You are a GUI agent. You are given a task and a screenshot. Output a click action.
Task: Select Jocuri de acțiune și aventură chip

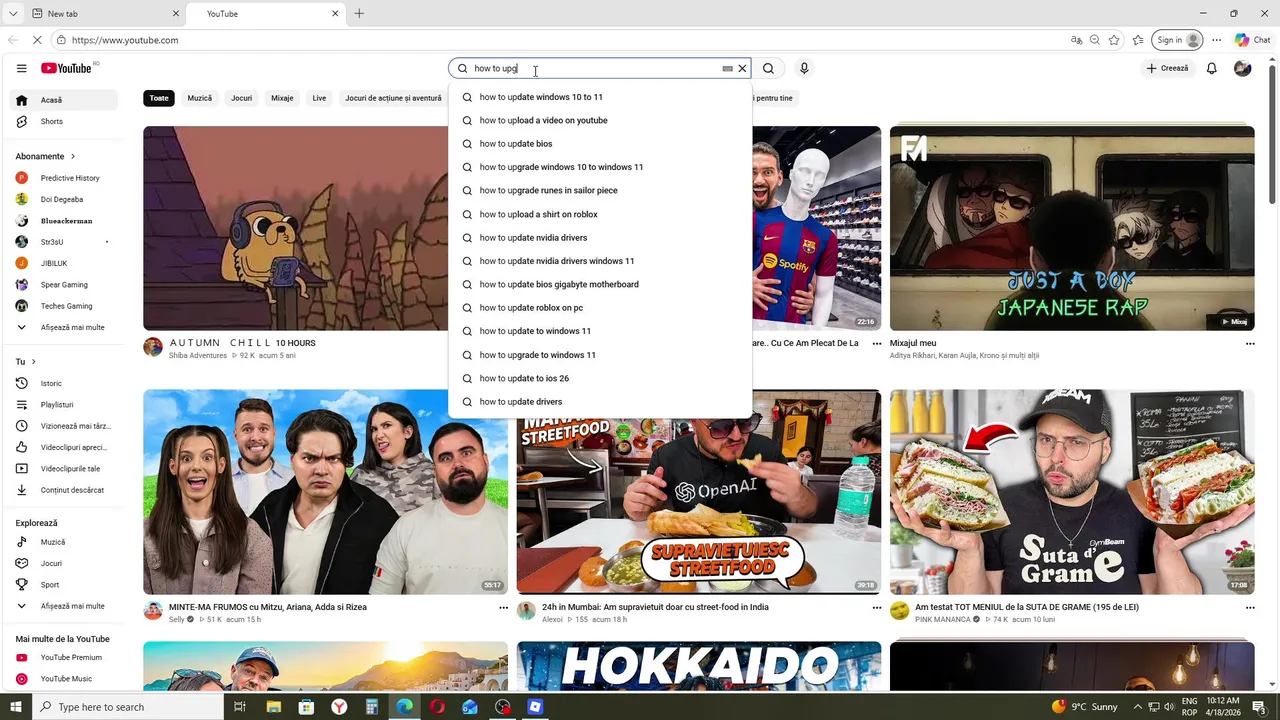[x=393, y=98]
